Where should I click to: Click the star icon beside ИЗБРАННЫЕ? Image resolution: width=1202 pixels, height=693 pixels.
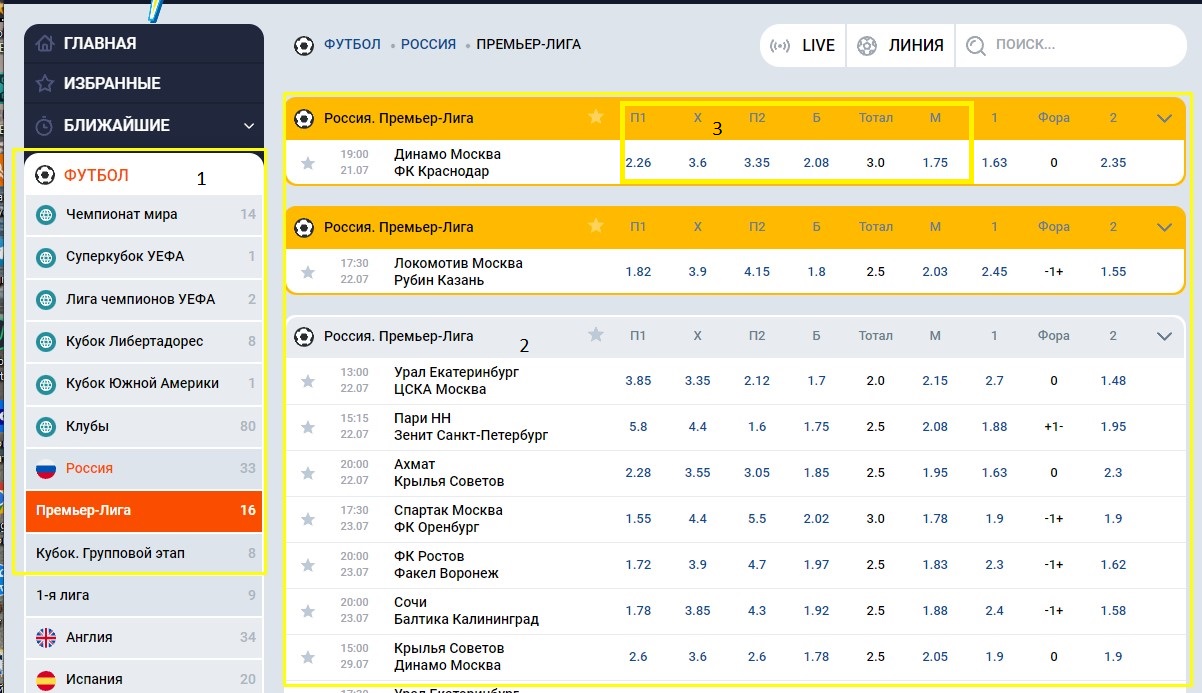tap(44, 83)
